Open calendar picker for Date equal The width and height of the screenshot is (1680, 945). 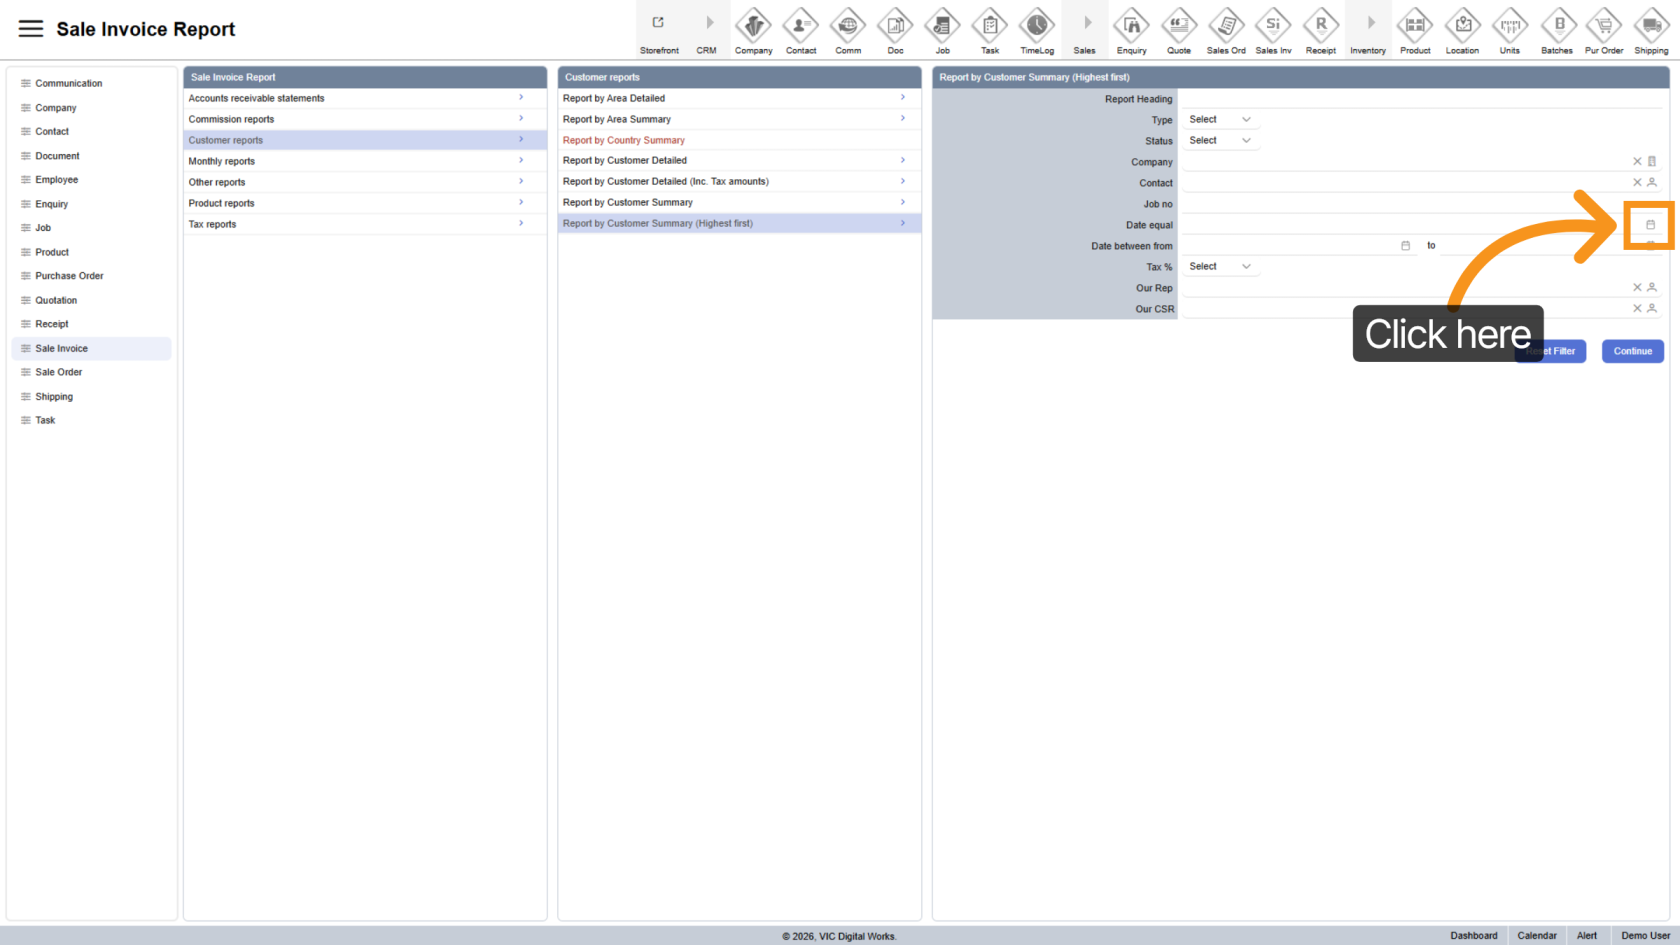pyautogui.click(x=1650, y=225)
